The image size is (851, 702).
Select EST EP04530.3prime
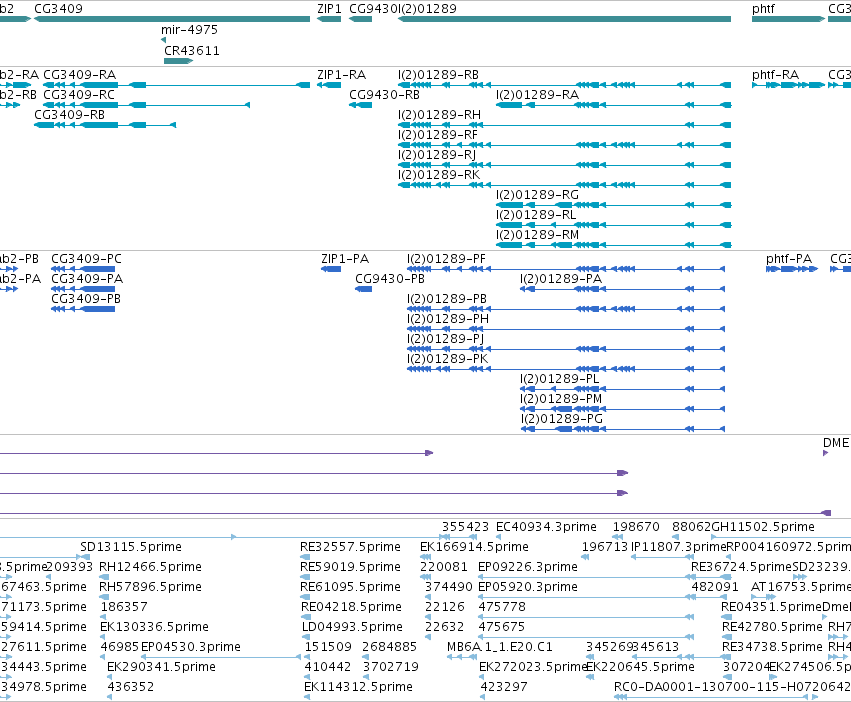pos(190,647)
